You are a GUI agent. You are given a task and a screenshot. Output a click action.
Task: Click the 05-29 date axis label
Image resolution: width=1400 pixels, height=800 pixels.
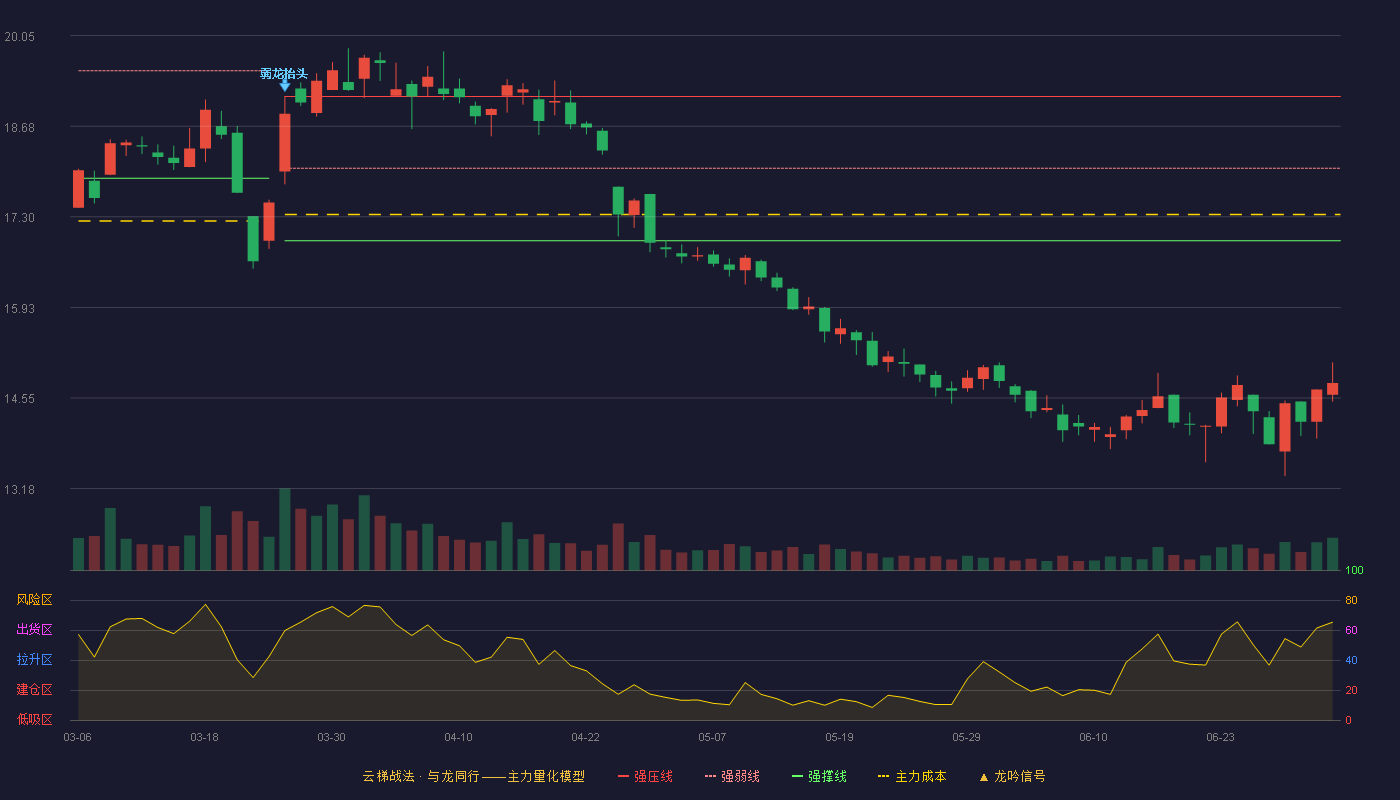[x=966, y=737]
